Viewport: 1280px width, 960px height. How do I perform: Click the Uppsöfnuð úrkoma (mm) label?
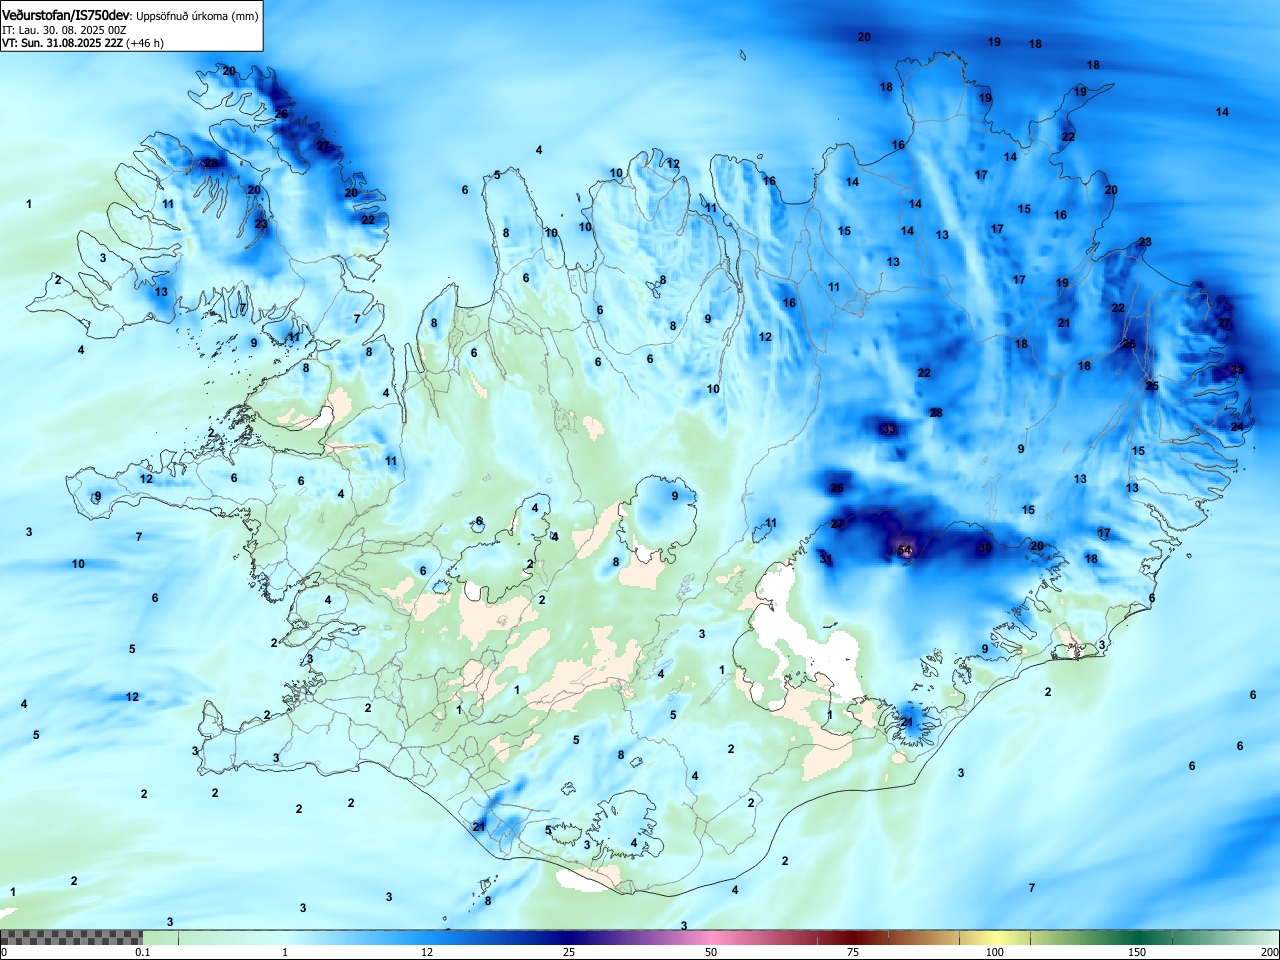[197, 17]
